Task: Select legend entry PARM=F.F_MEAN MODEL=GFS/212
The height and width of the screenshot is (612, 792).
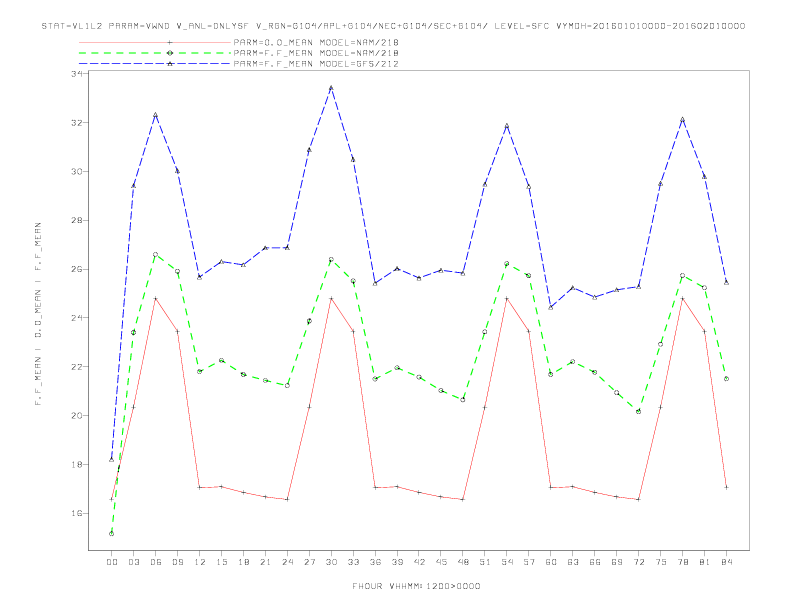Action: click(x=316, y=64)
